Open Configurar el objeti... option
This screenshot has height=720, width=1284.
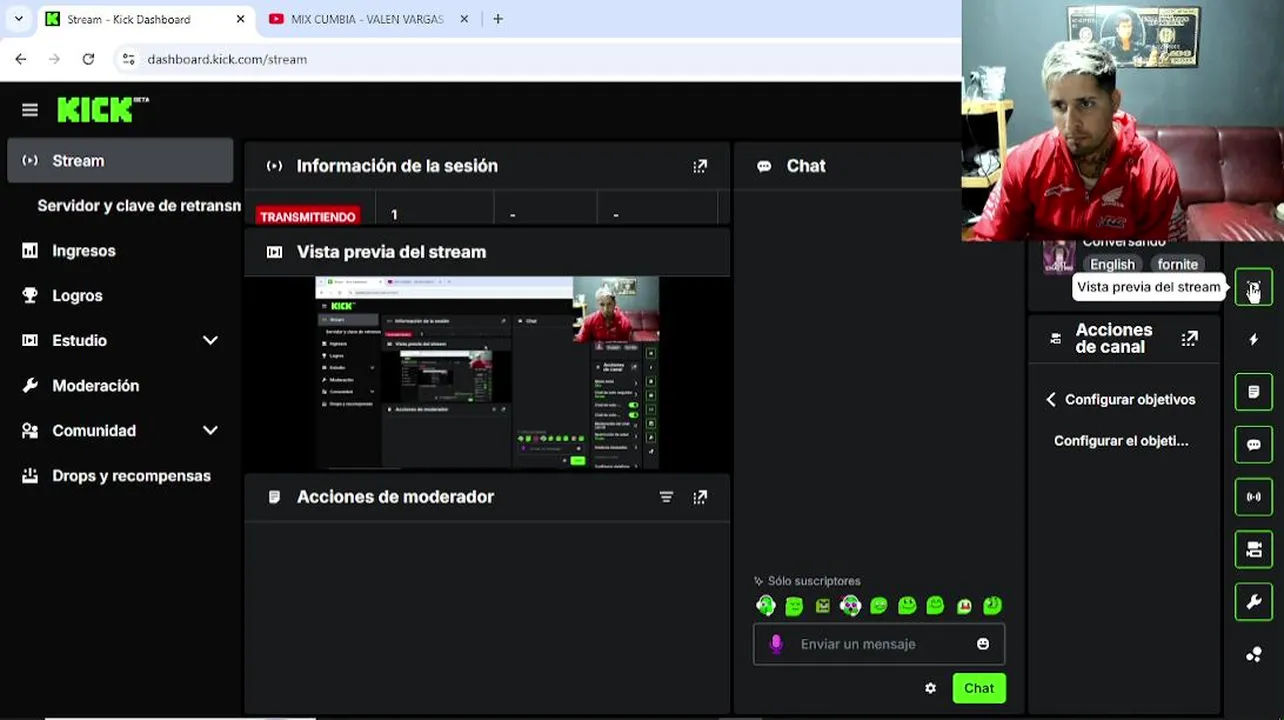(x=1121, y=441)
